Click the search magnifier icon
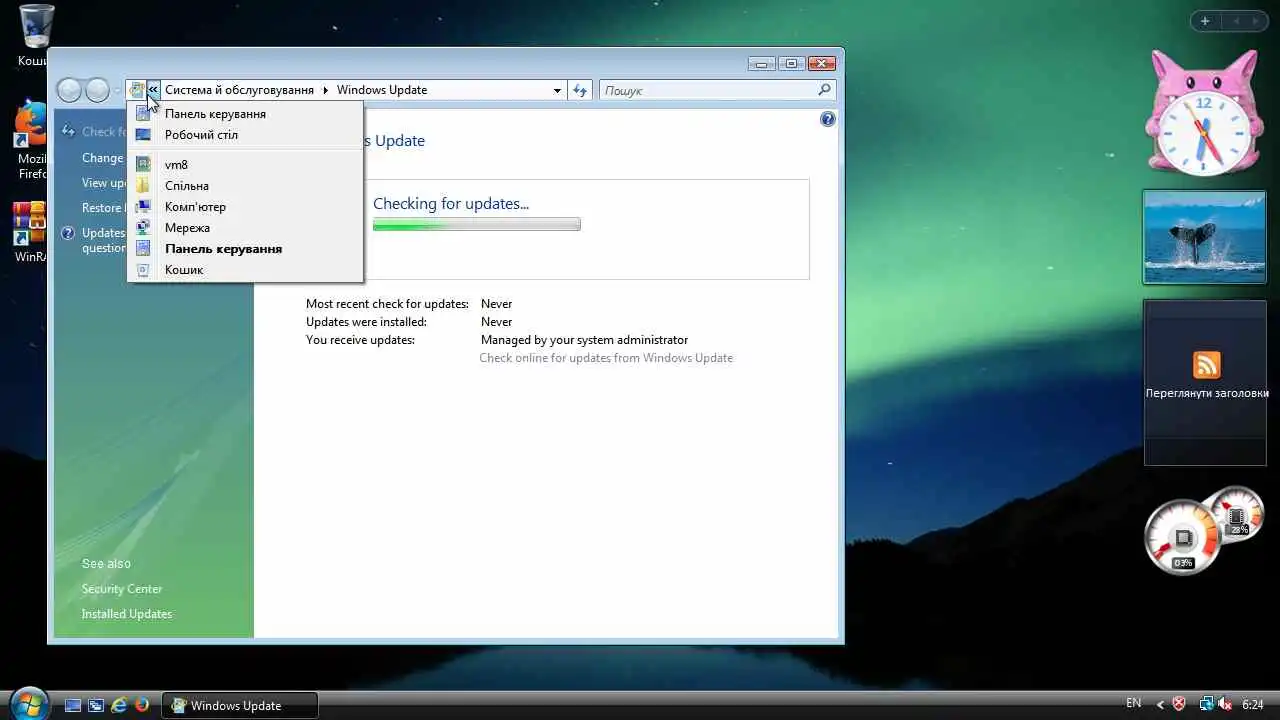The width and height of the screenshot is (1280, 720). (824, 90)
